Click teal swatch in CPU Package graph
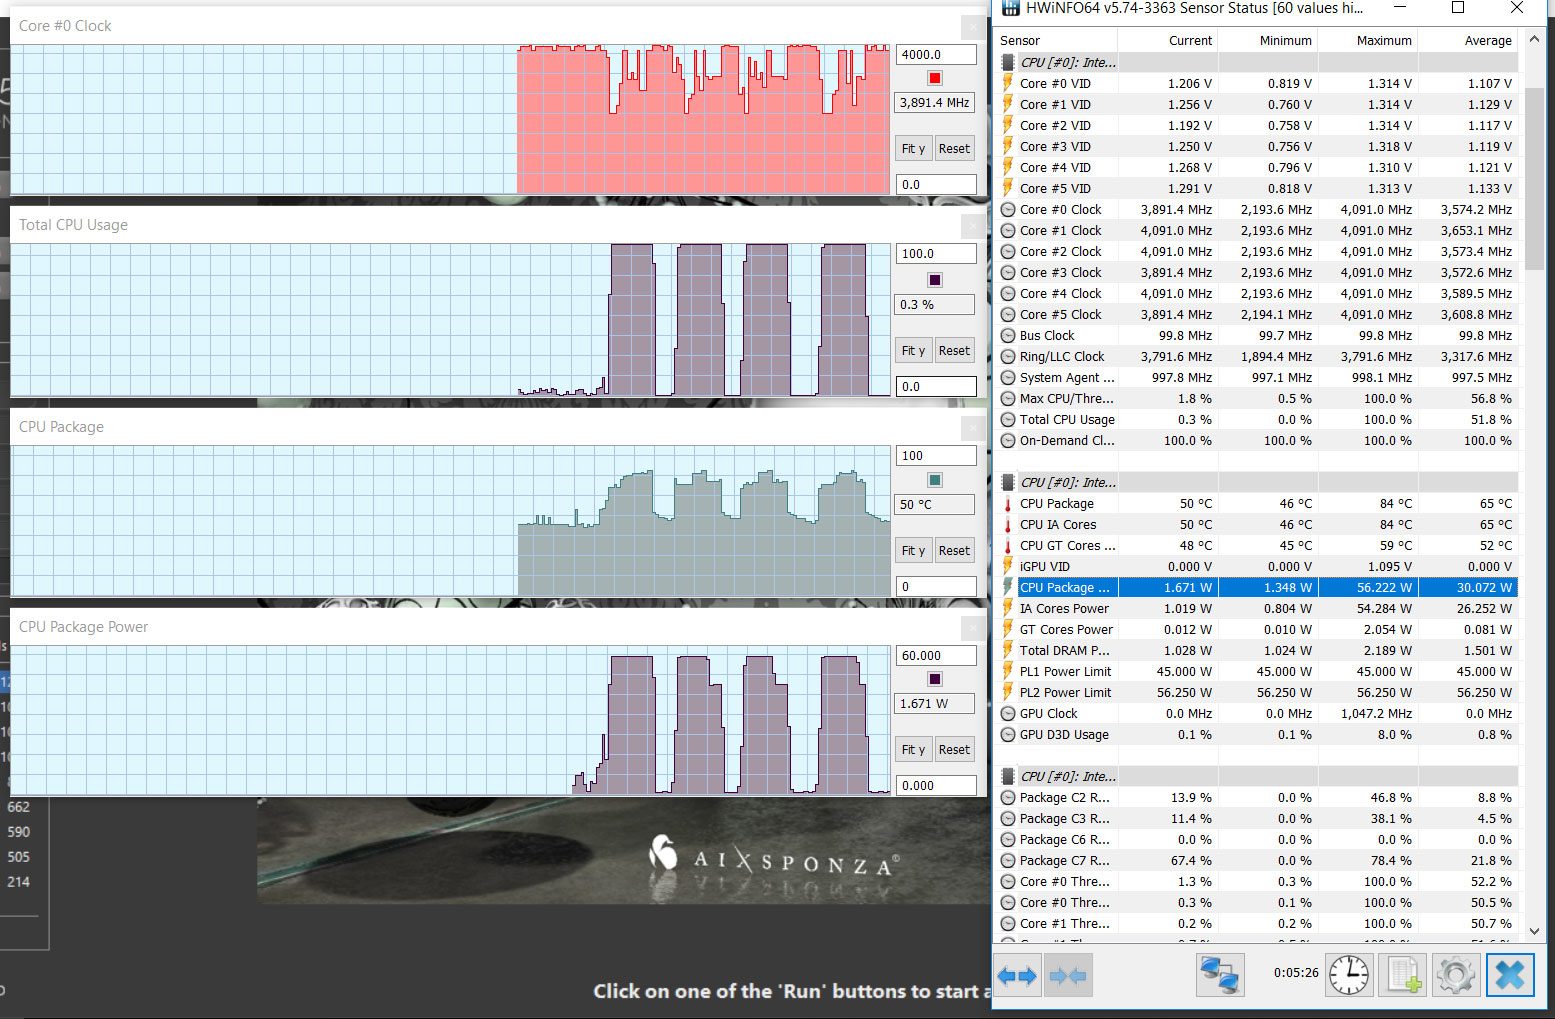Viewport: 1555px width, 1019px height. (x=935, y=480)
